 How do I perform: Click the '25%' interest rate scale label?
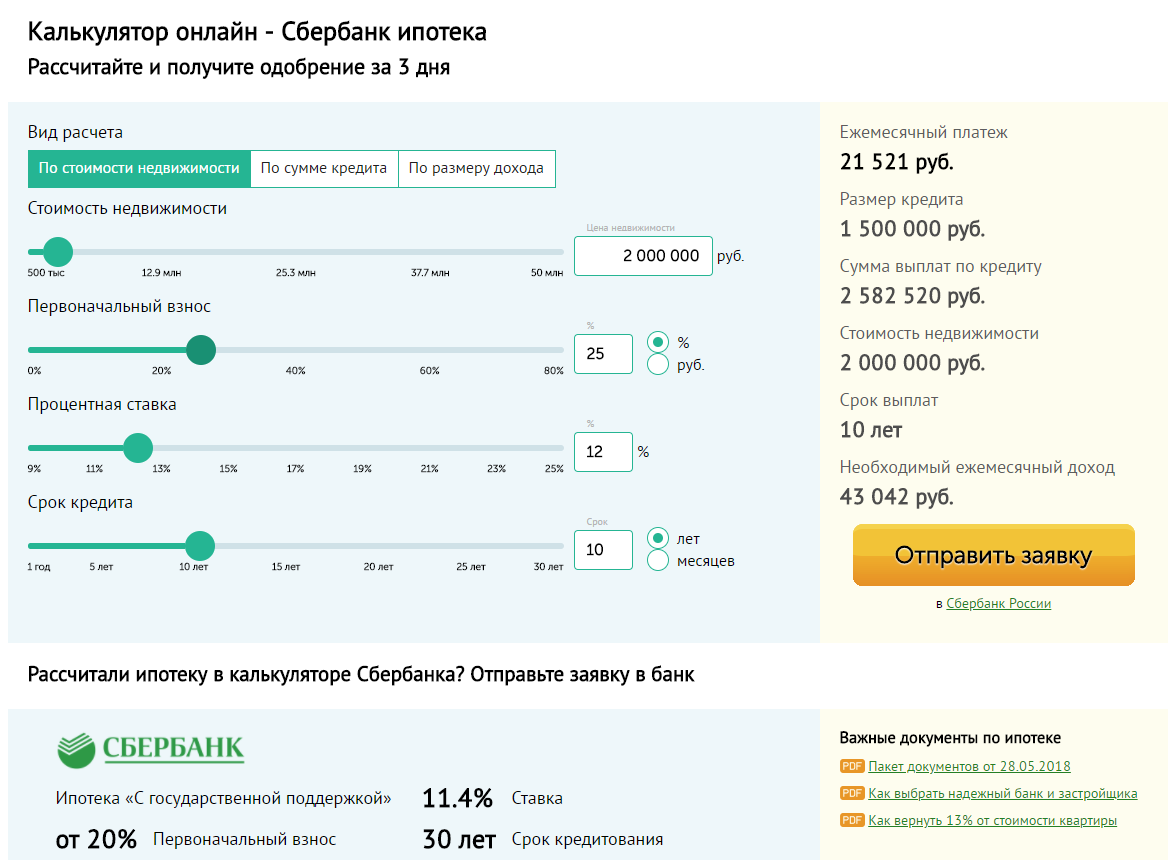pos(554,469)
